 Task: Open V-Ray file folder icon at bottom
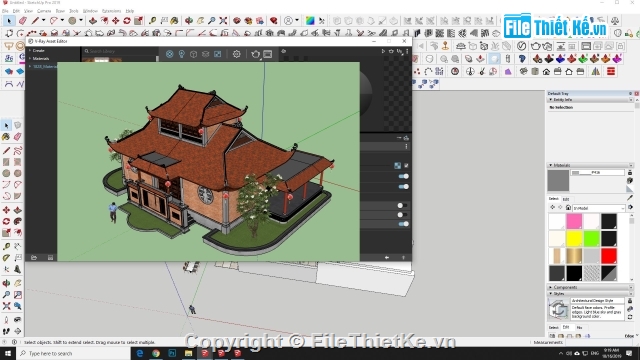coord(34,258)
